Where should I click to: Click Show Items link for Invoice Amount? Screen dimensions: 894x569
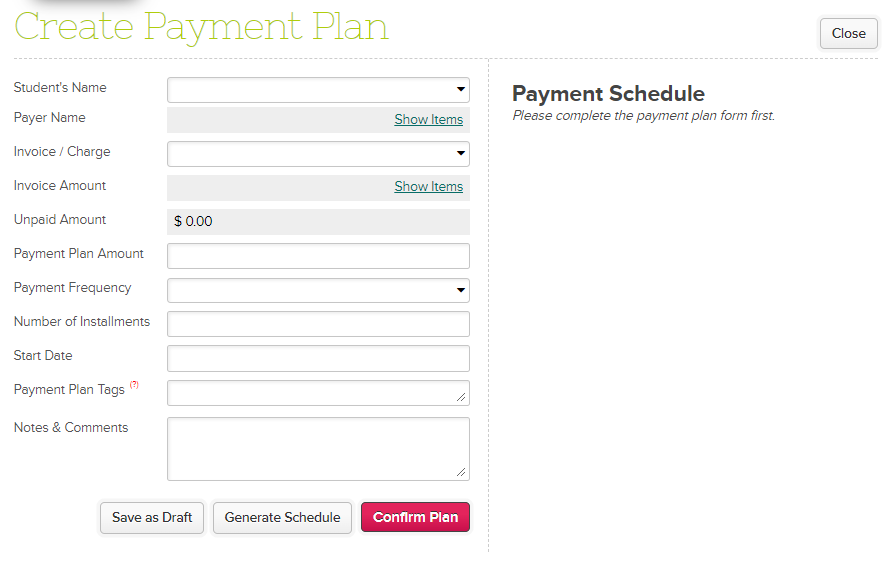[428, 187]
